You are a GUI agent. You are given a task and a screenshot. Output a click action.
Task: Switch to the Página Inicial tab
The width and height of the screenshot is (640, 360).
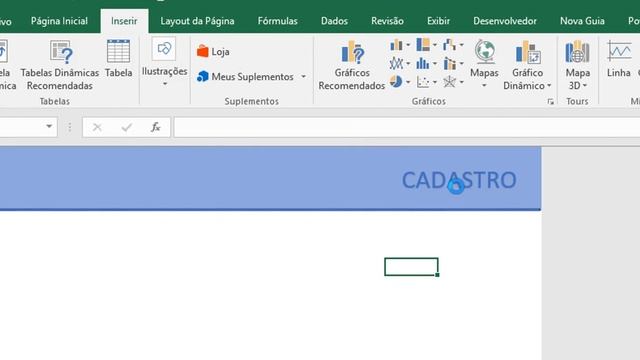[x=59, y=21]
